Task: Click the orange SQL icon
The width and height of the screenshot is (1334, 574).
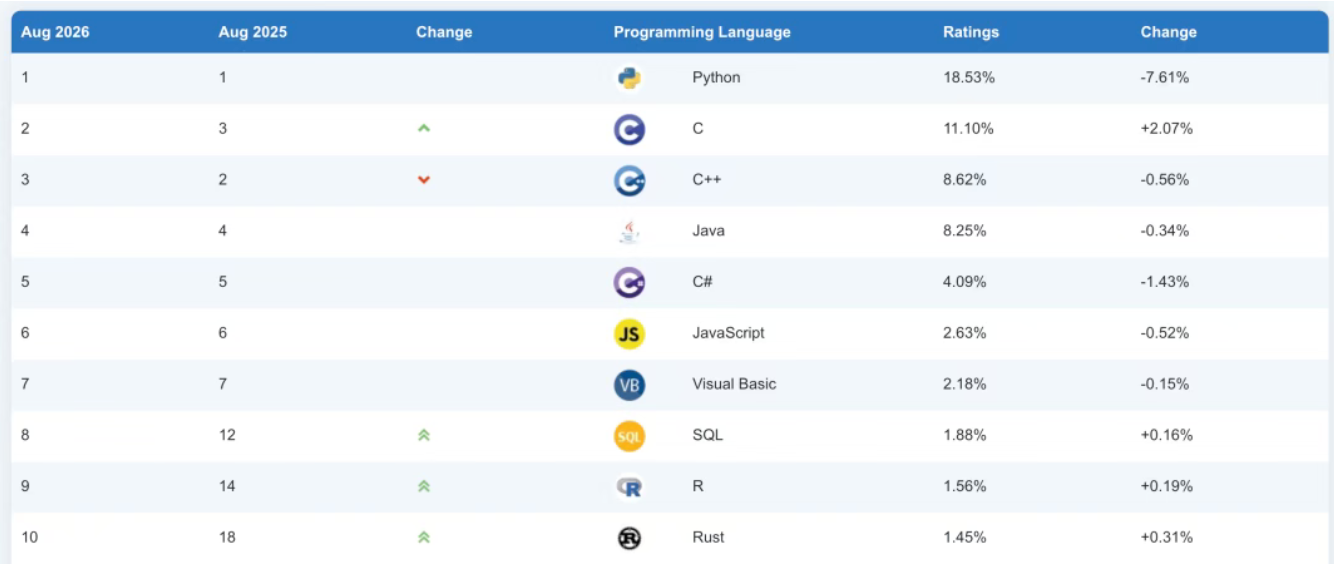Action: click(x=629, y=436)
